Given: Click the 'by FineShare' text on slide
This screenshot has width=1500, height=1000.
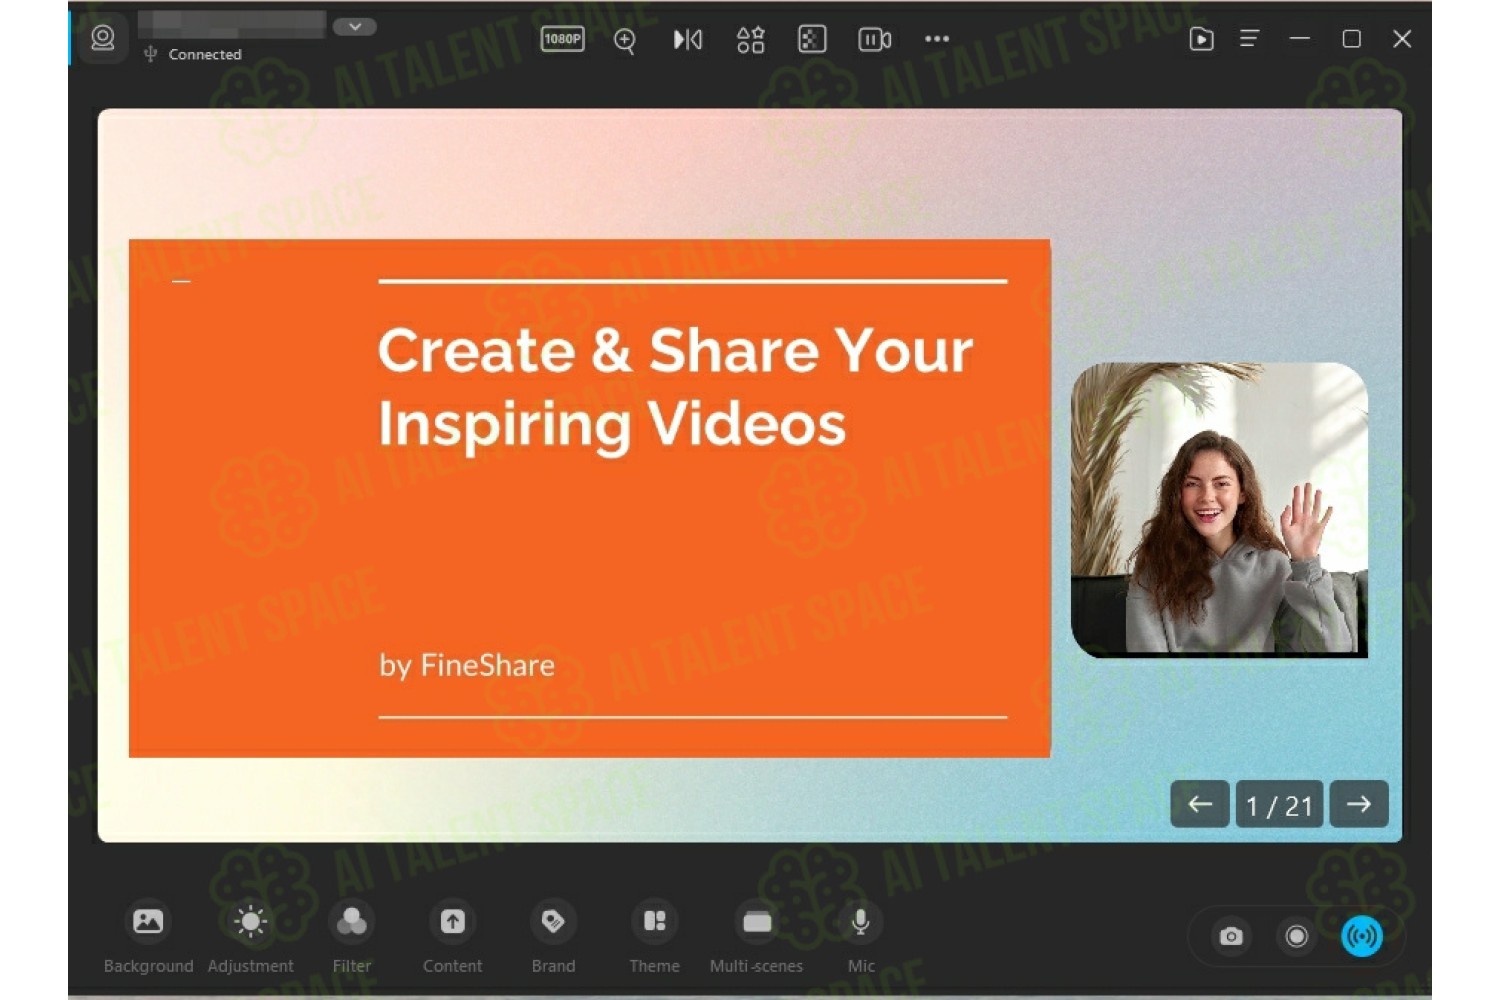Looking at the screenshot, I should point(466,666).
